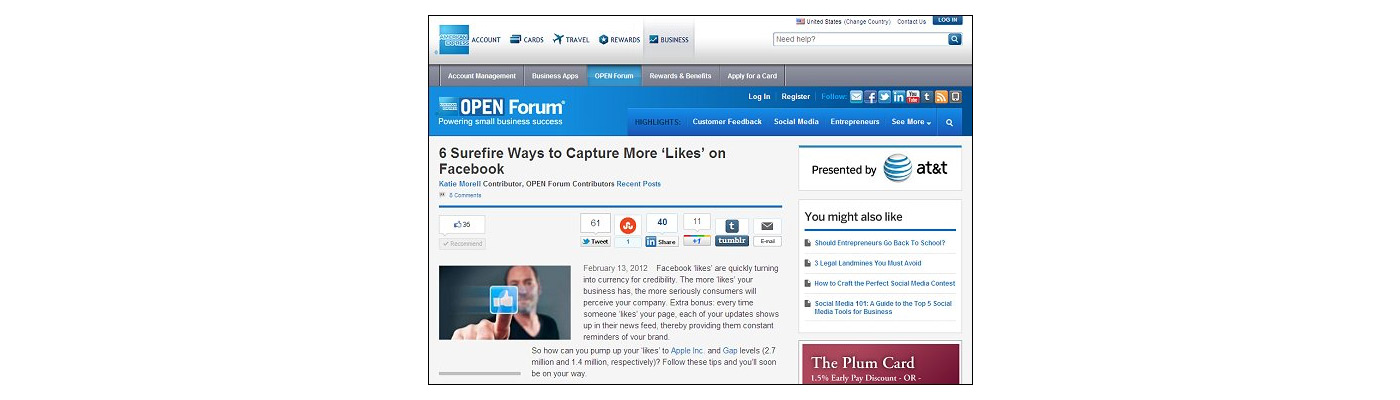Open the Account section icon
1400x400 pixels.
tap(485, 40)
